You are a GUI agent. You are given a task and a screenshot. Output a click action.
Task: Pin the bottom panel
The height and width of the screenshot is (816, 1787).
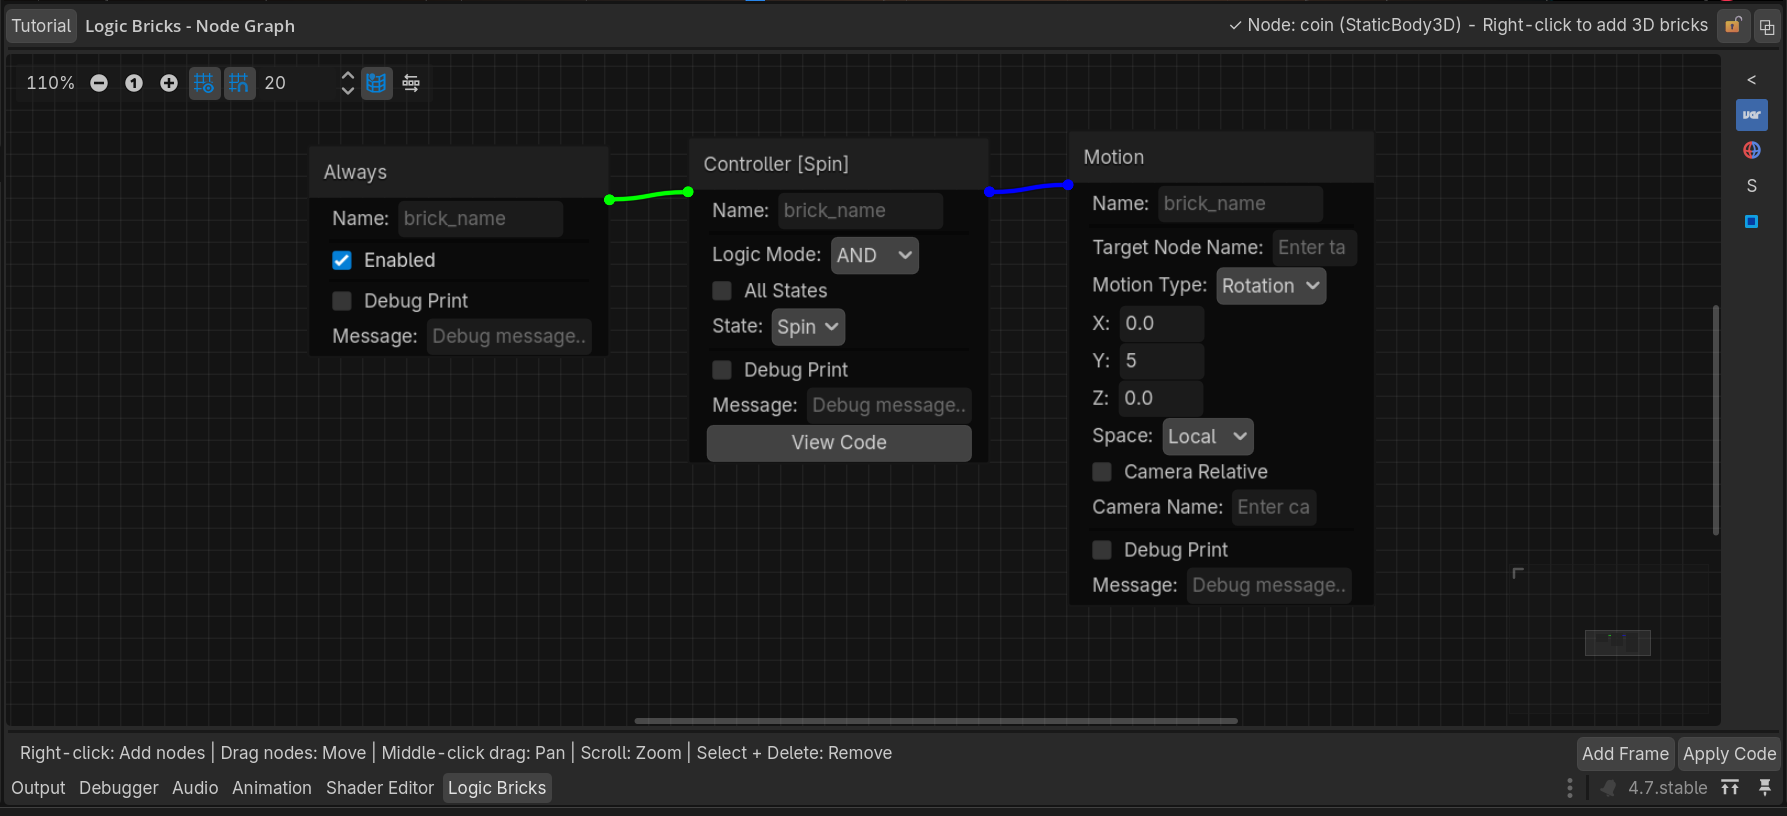1765,788
